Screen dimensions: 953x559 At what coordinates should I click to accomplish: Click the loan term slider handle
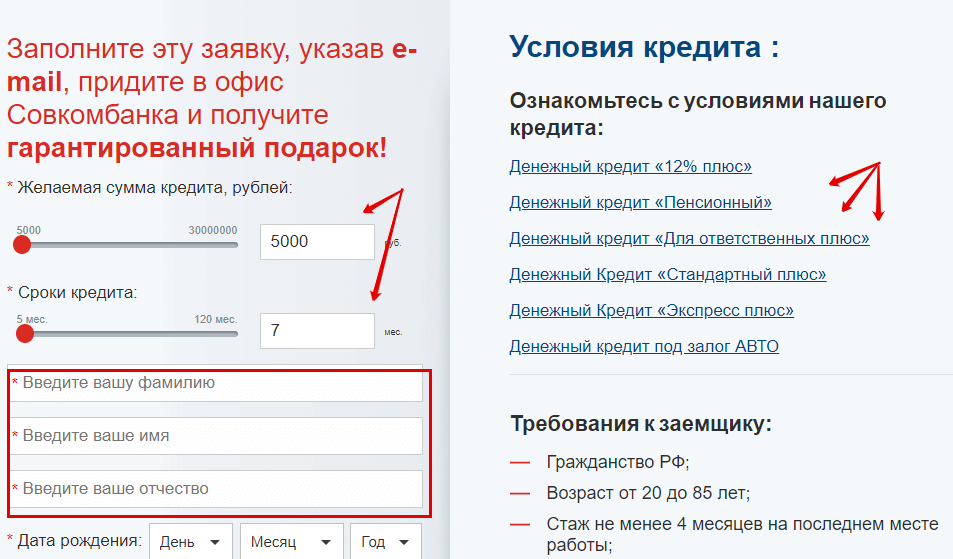click(x=25, y=333)
